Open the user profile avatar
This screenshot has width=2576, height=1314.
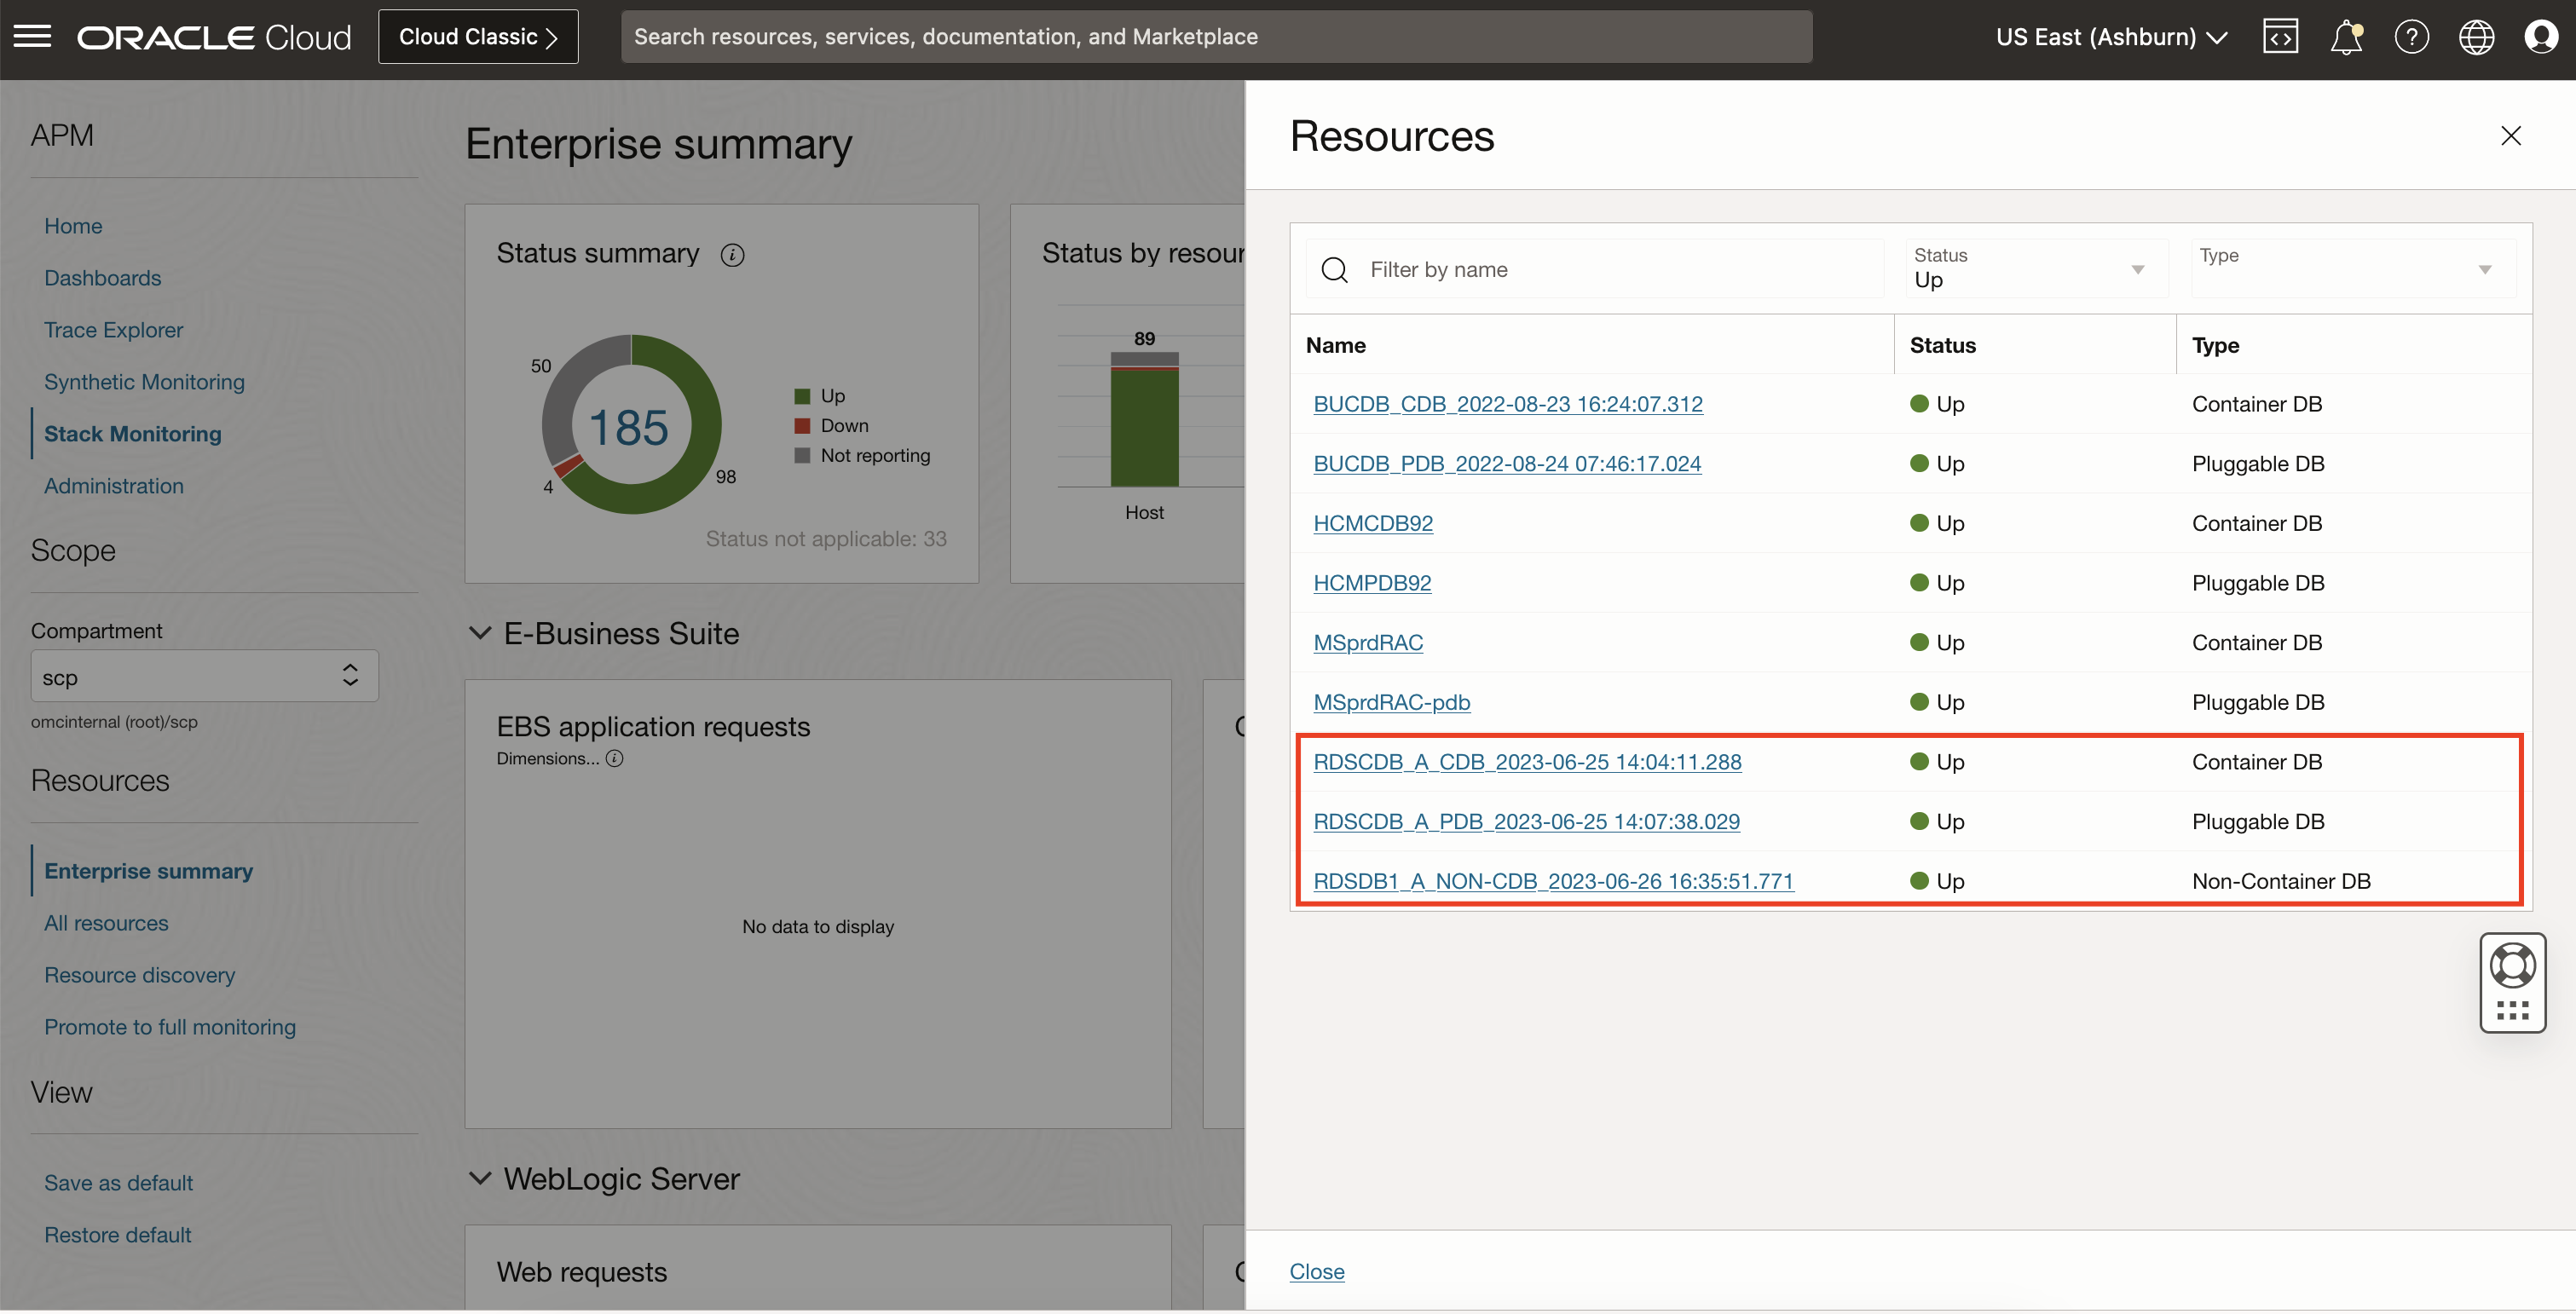2541,36
